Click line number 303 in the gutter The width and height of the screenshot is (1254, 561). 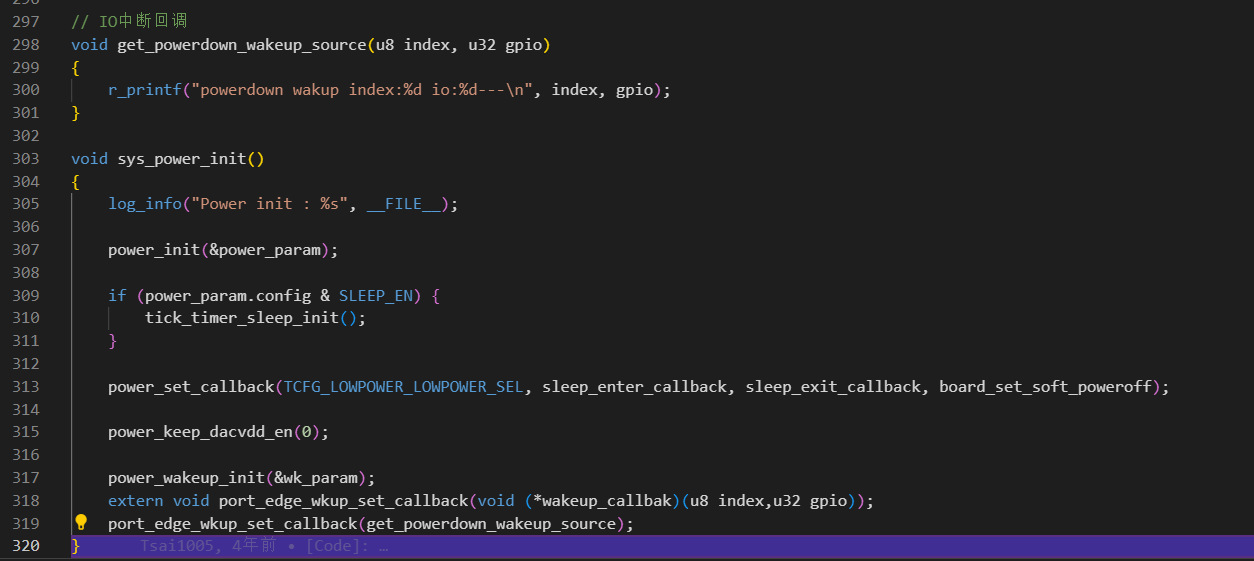26,158
